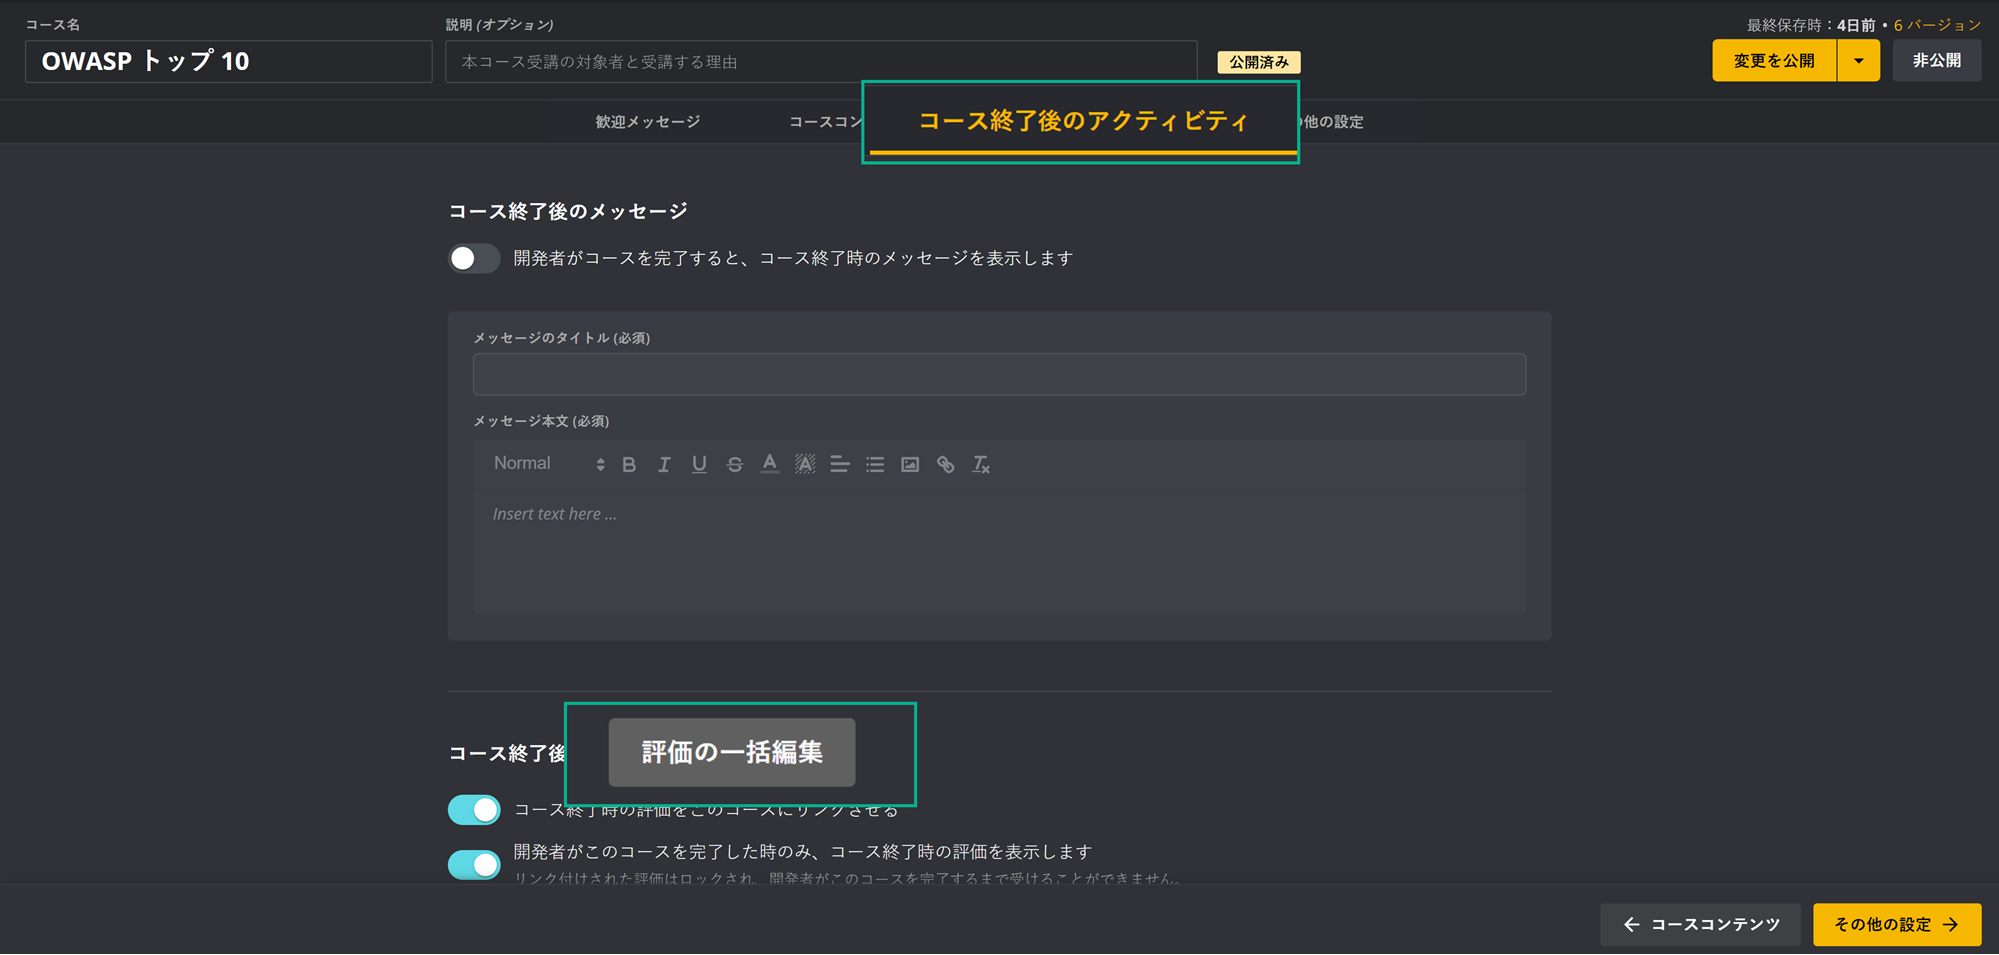Edit the course name field OWASP トップ 10
The image size is (1999, 955).
(x=229, y=61)
